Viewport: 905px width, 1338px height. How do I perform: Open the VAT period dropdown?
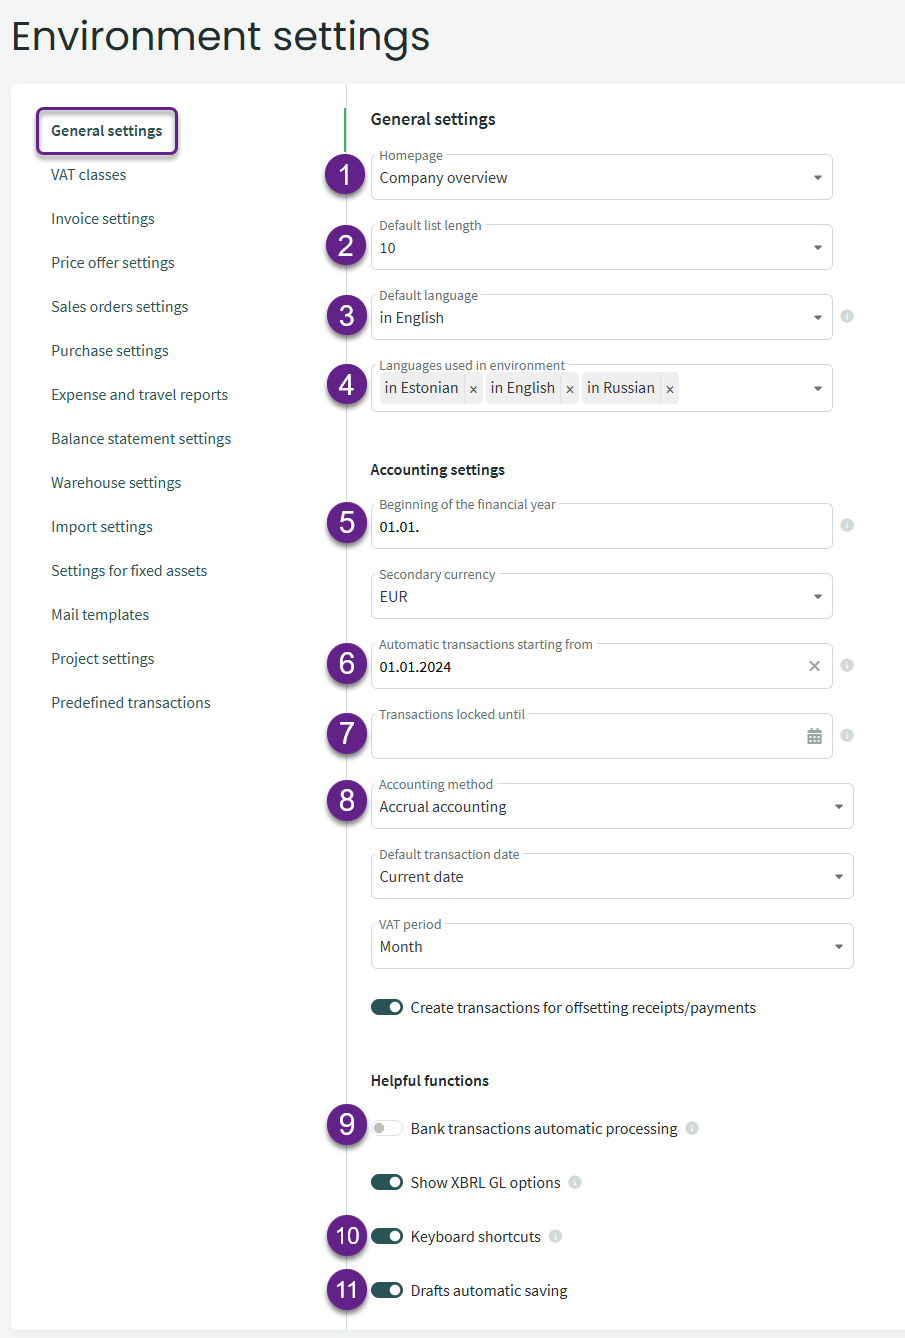tap(610, 946)
